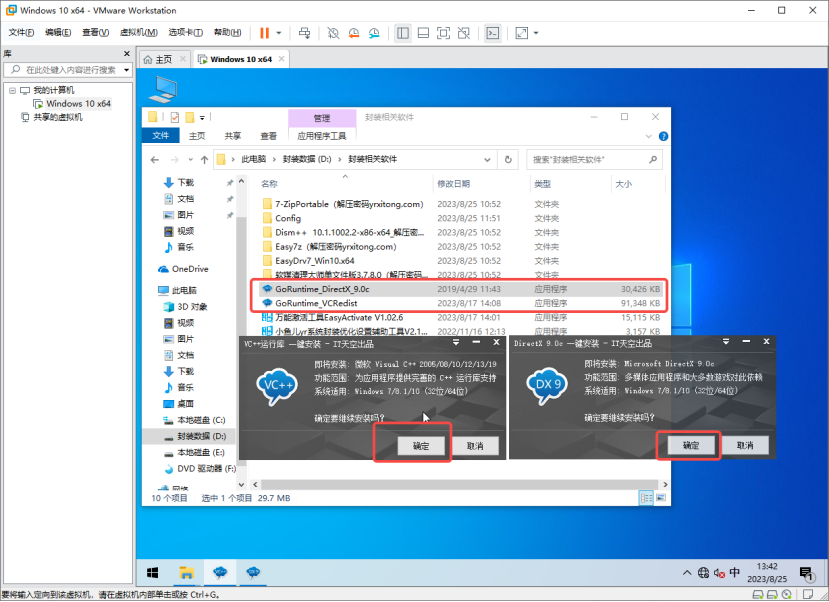Take a snapshot of the virtual machine
Screen dimensions: 829x602
point(333,33)
